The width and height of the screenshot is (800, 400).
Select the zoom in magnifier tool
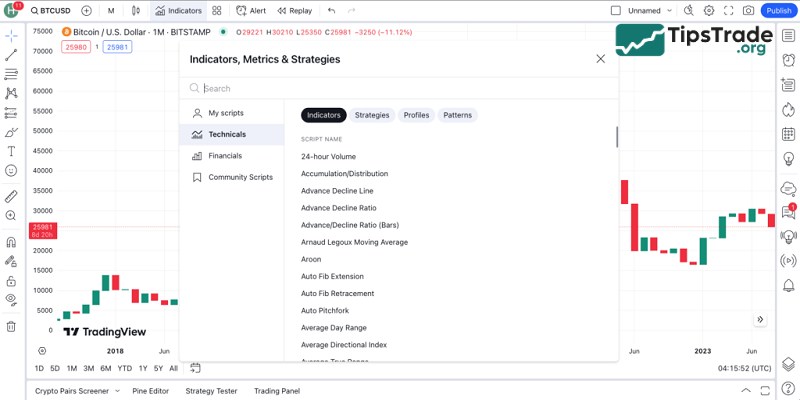11,216
